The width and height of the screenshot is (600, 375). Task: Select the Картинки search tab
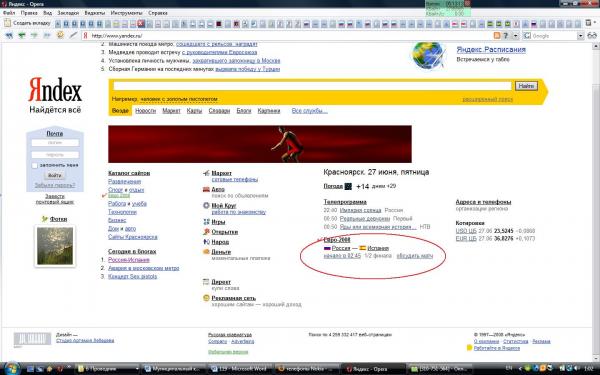(269, 111)
